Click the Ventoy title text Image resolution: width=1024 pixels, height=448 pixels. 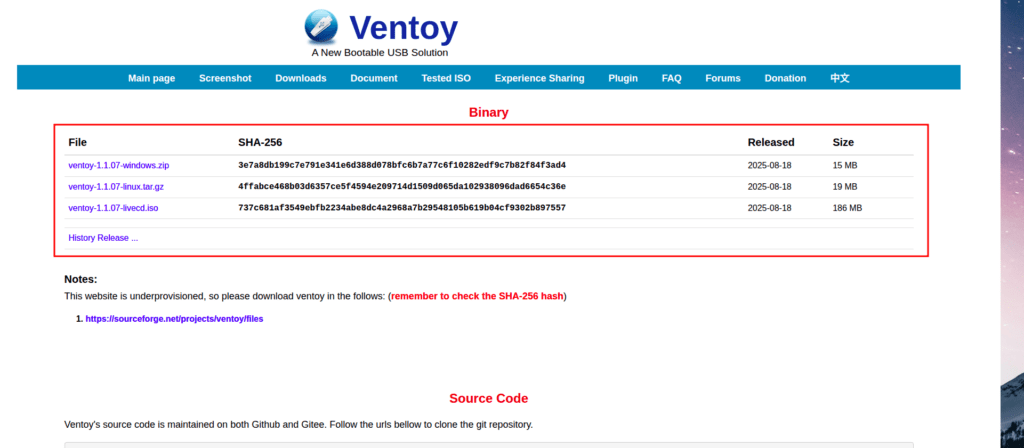402,25
